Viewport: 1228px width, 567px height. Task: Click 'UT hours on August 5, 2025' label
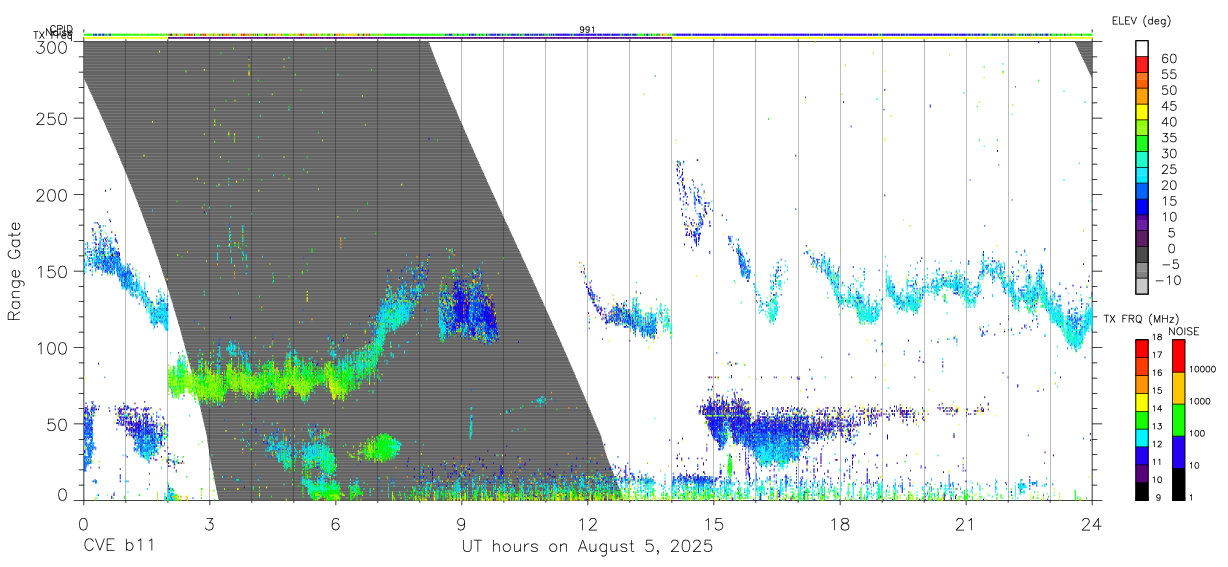pyautogui.click(x=587, y=547)
